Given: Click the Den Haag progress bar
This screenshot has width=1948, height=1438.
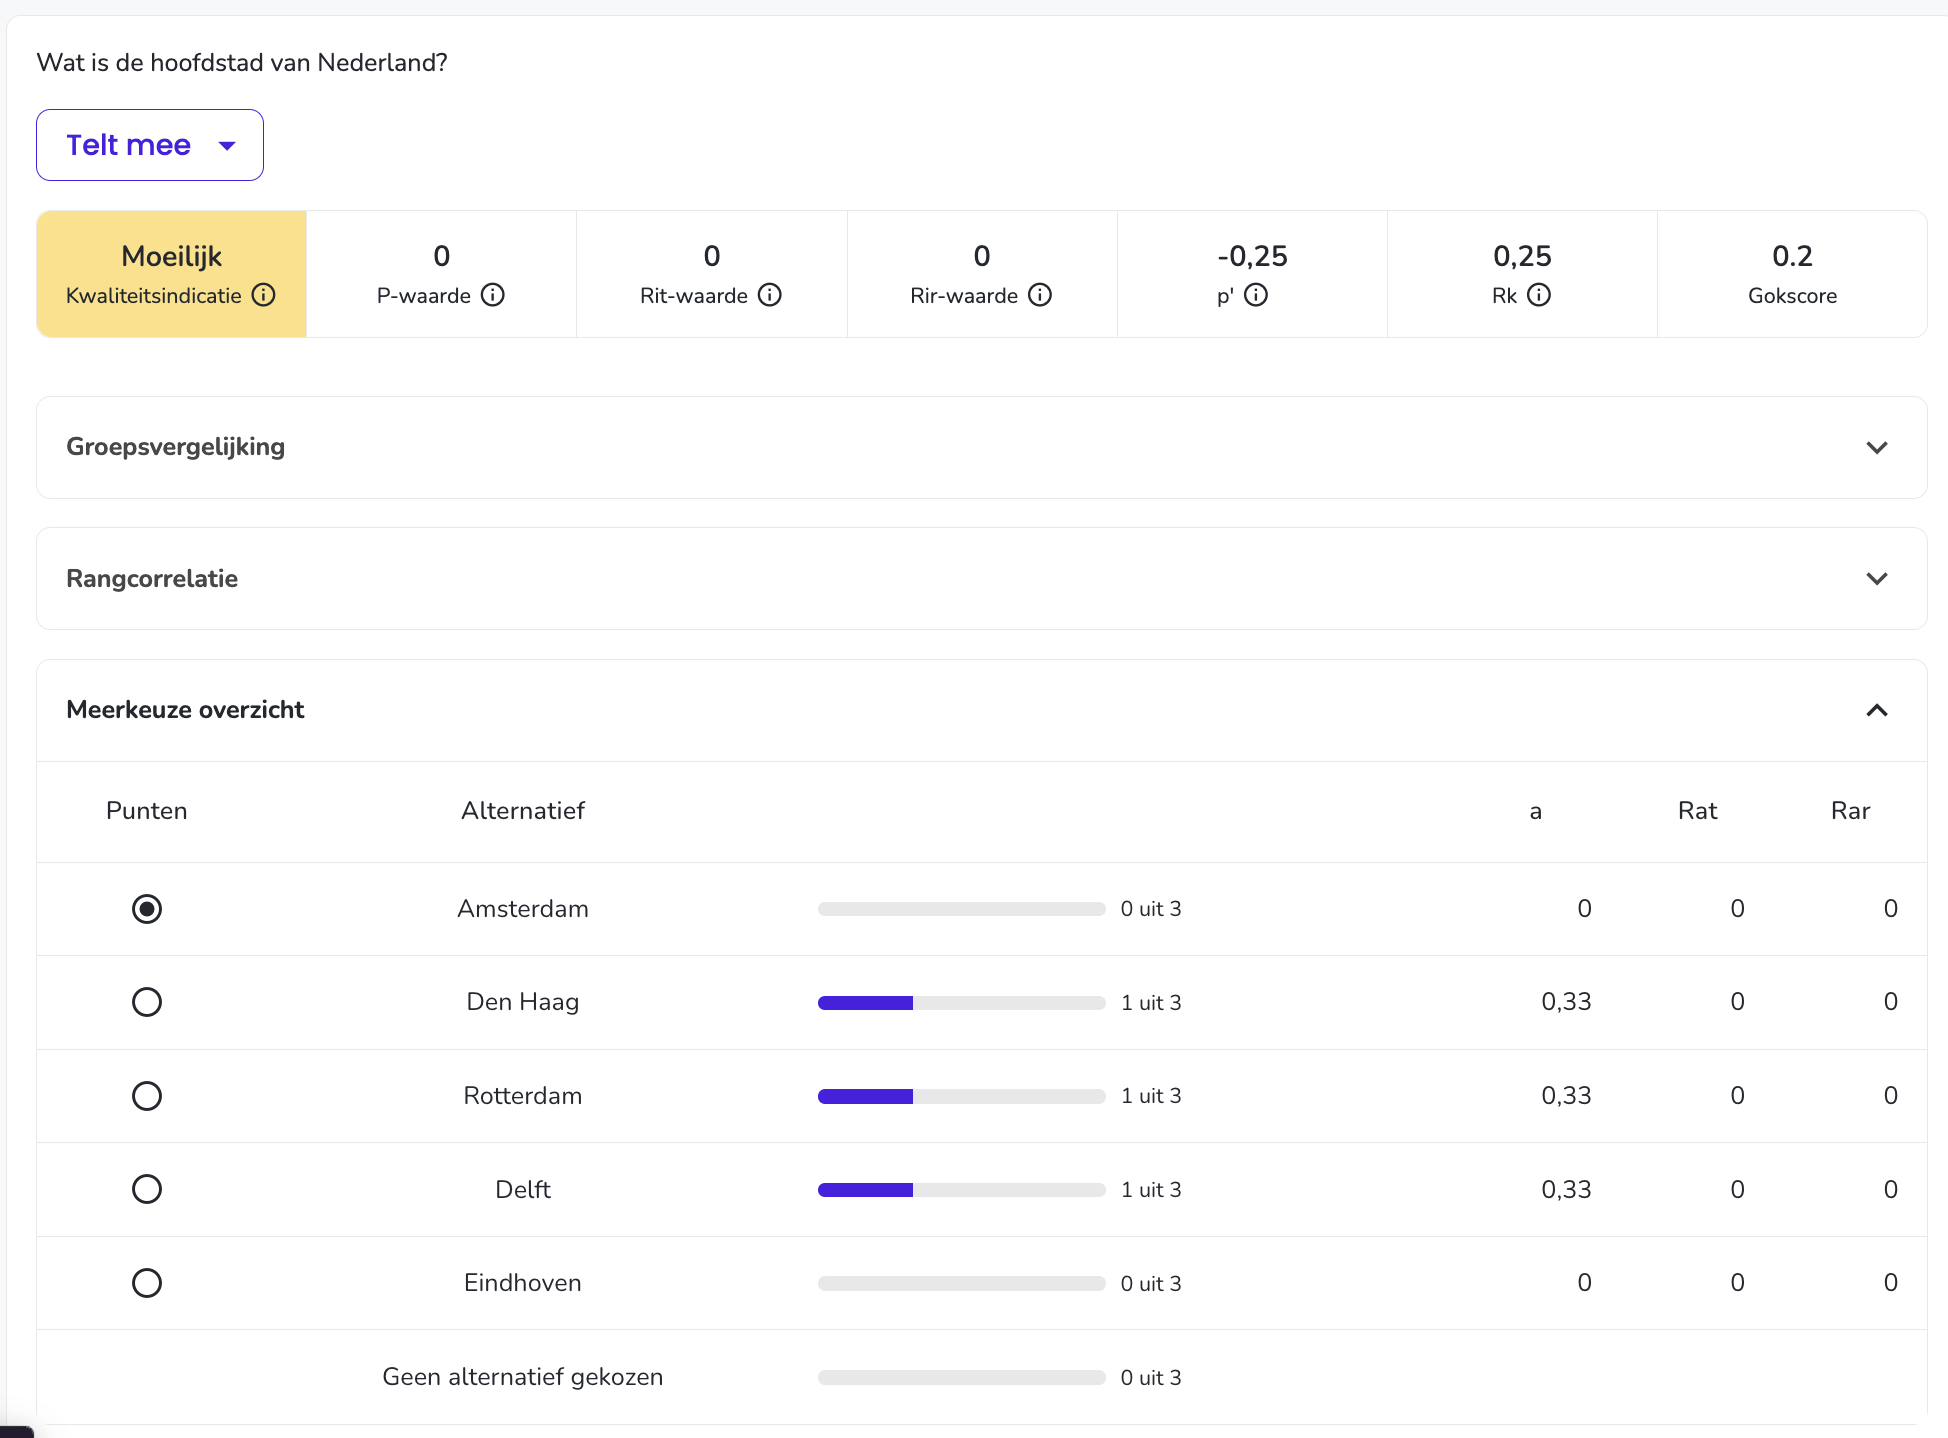Looking at the screenshot, I should pos(961,1003).
